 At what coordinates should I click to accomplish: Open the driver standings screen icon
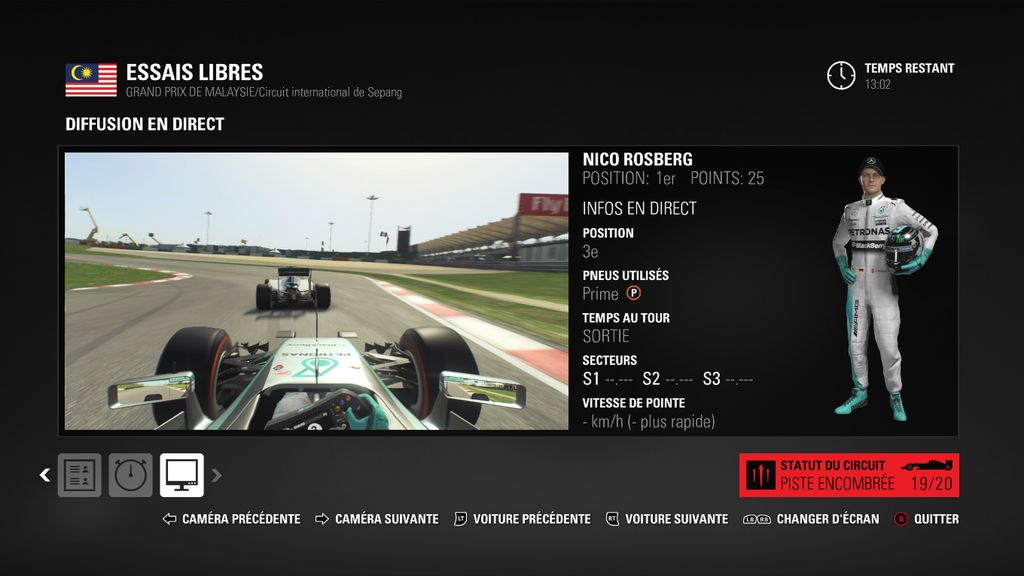pyautogui.click(x=80, y=475)
